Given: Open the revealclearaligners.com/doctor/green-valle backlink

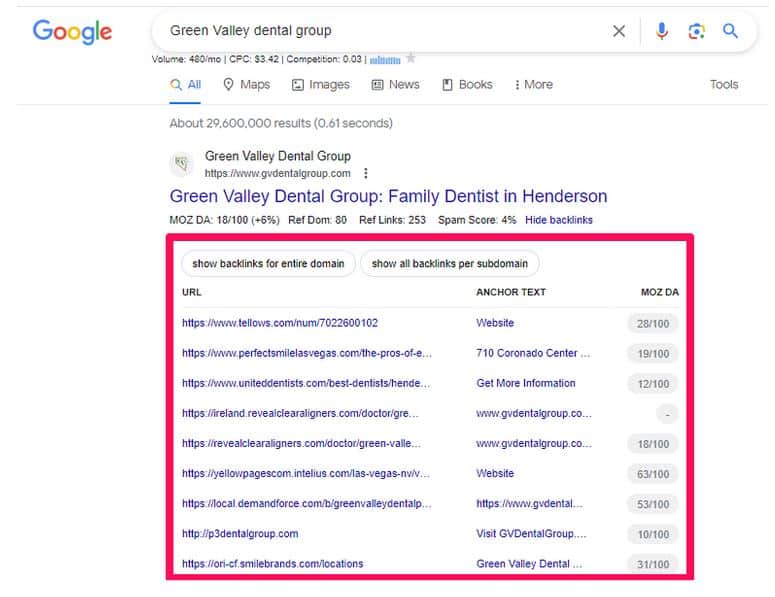Looking at the screenshot, I should 301,443.
